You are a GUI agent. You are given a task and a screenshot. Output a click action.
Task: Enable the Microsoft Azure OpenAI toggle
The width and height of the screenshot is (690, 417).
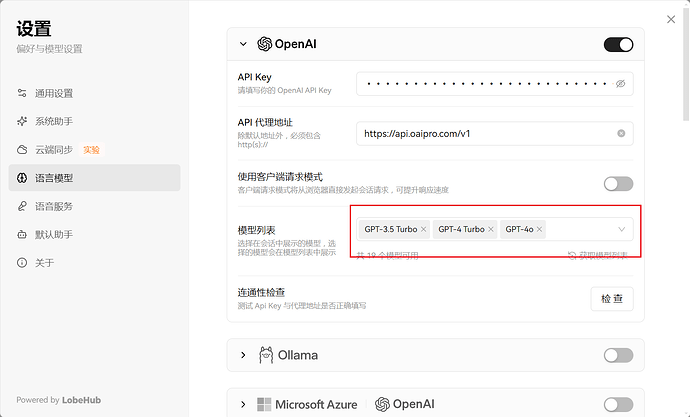(x=618, y=404)
